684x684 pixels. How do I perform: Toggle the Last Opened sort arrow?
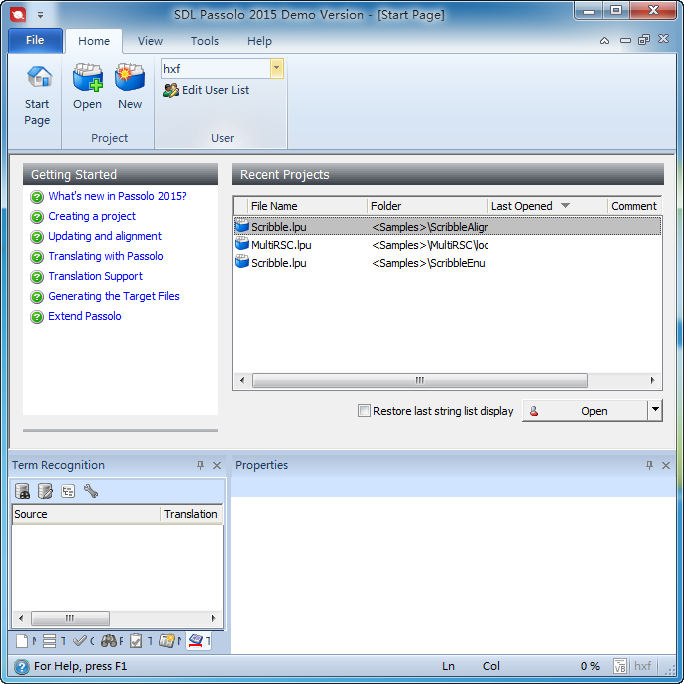565,205
